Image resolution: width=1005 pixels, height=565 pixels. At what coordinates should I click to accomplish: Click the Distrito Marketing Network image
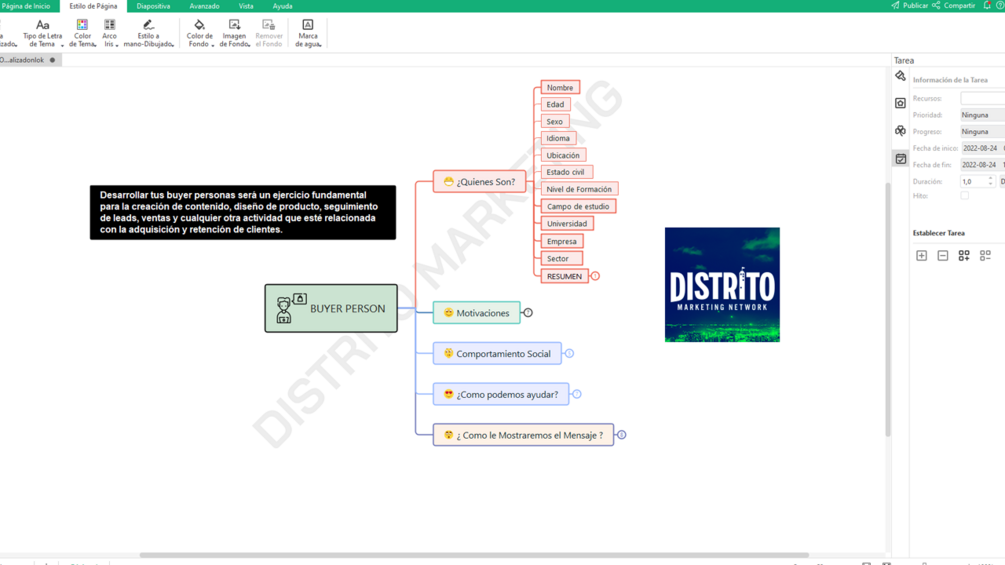tap(722, 284)
